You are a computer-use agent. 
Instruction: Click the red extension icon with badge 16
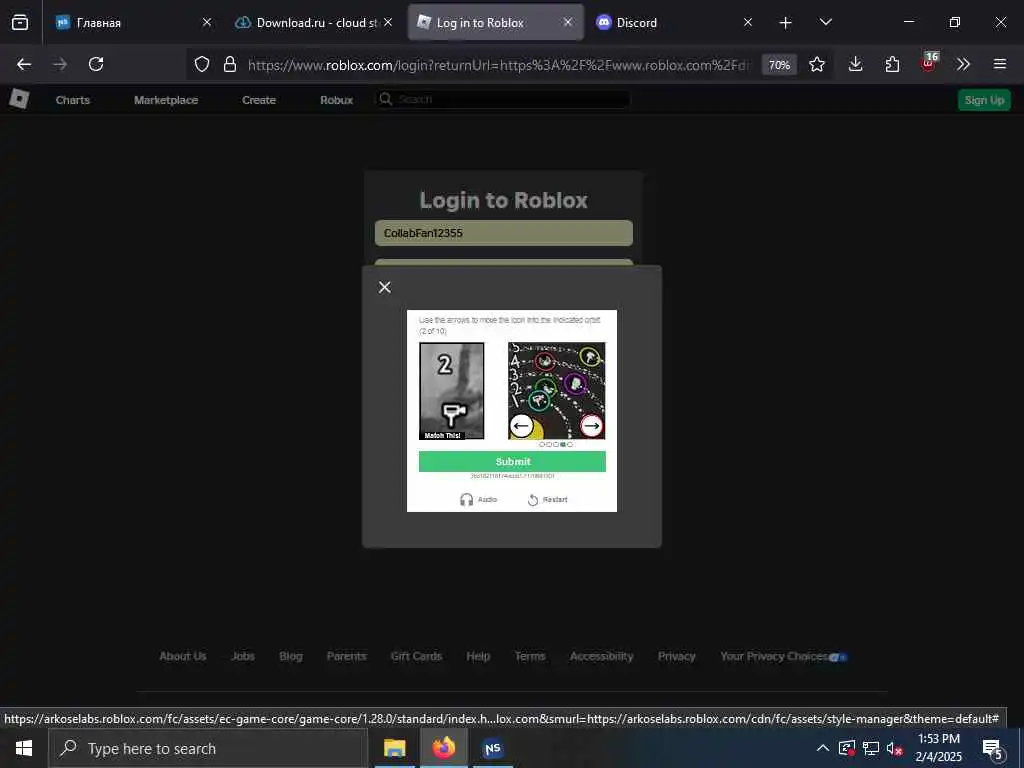click(x=929, y=63)
